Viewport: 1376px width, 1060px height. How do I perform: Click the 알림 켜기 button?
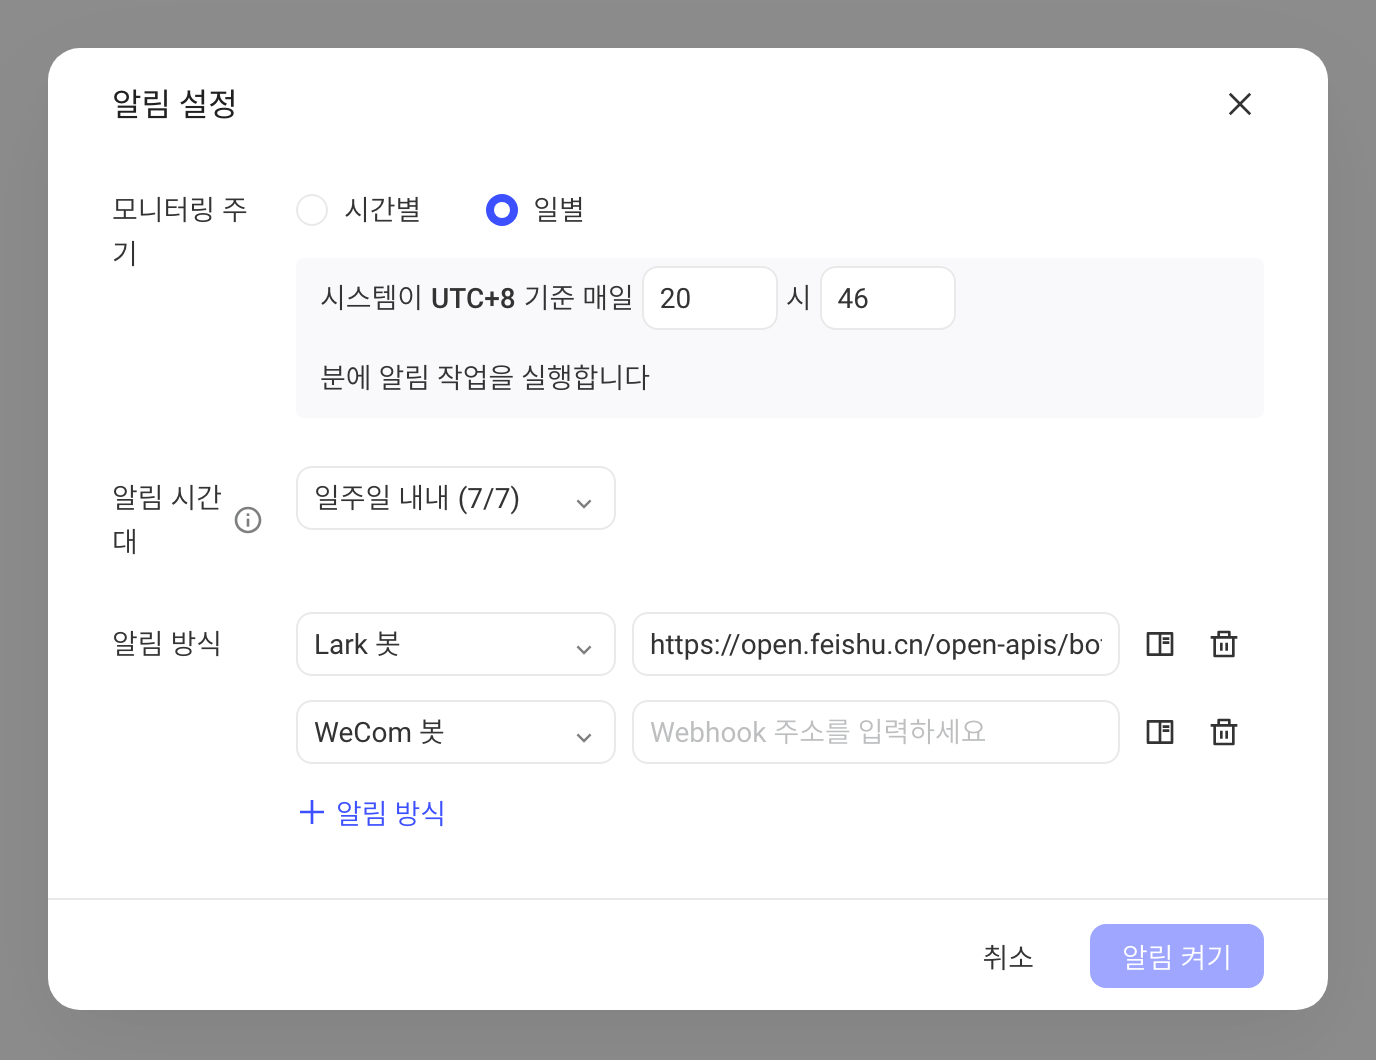click(1177, 957)
